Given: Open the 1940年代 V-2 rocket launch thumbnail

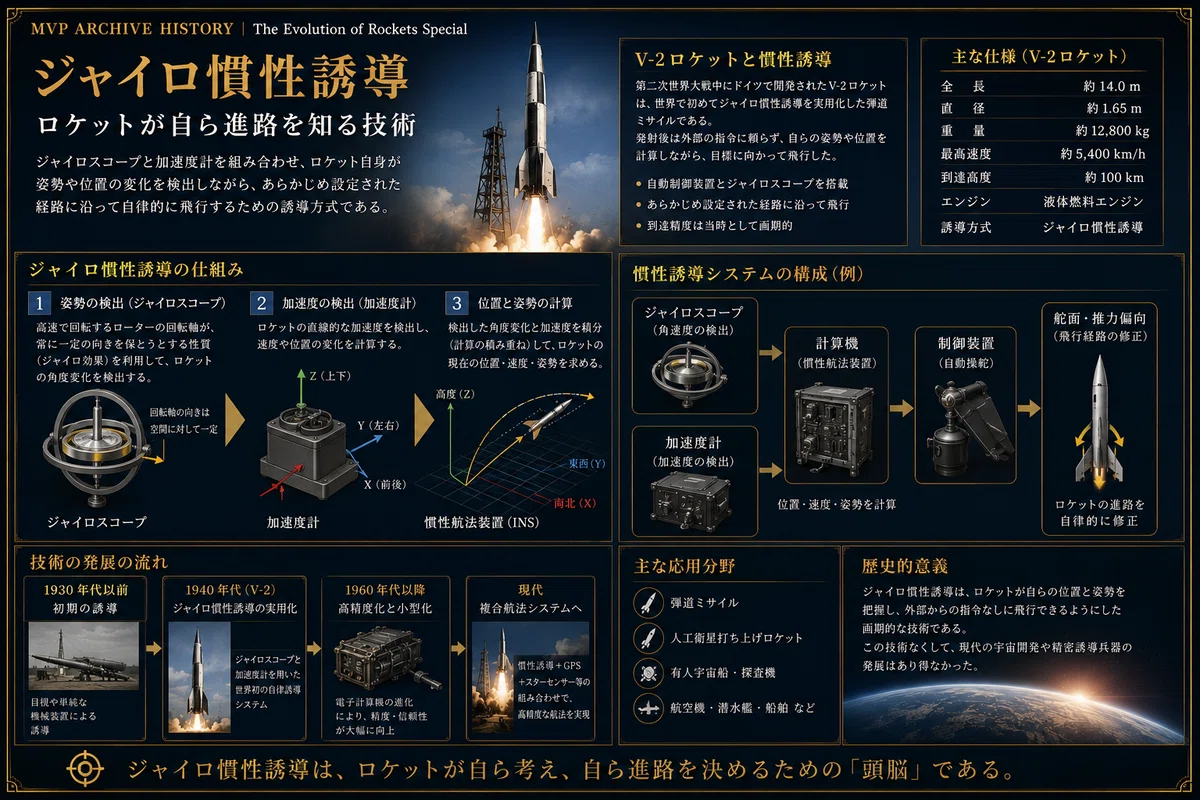Looking at the screenshot, I should click(198, 678).
